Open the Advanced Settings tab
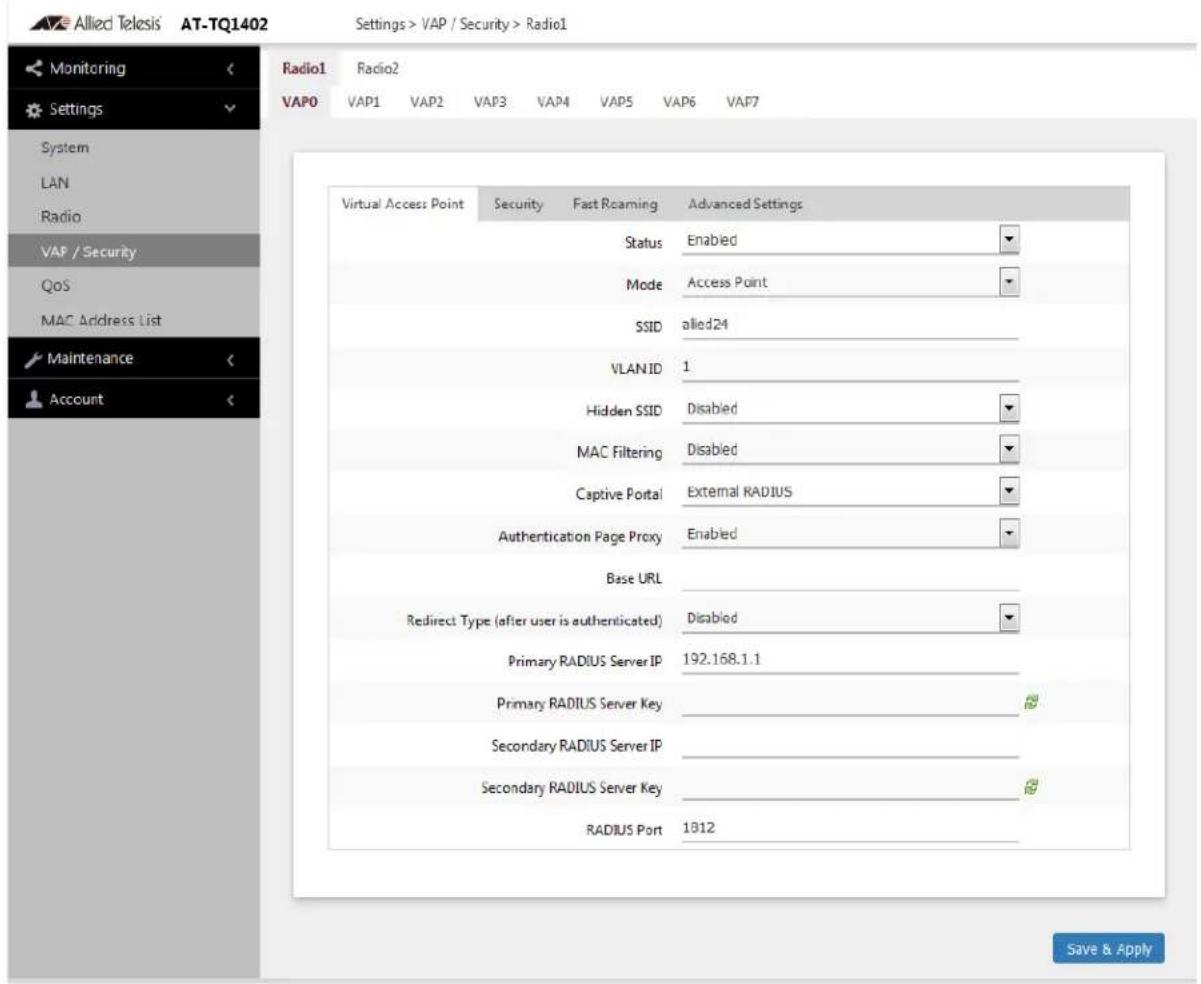Screen dimensions: 1201x984 747,204
